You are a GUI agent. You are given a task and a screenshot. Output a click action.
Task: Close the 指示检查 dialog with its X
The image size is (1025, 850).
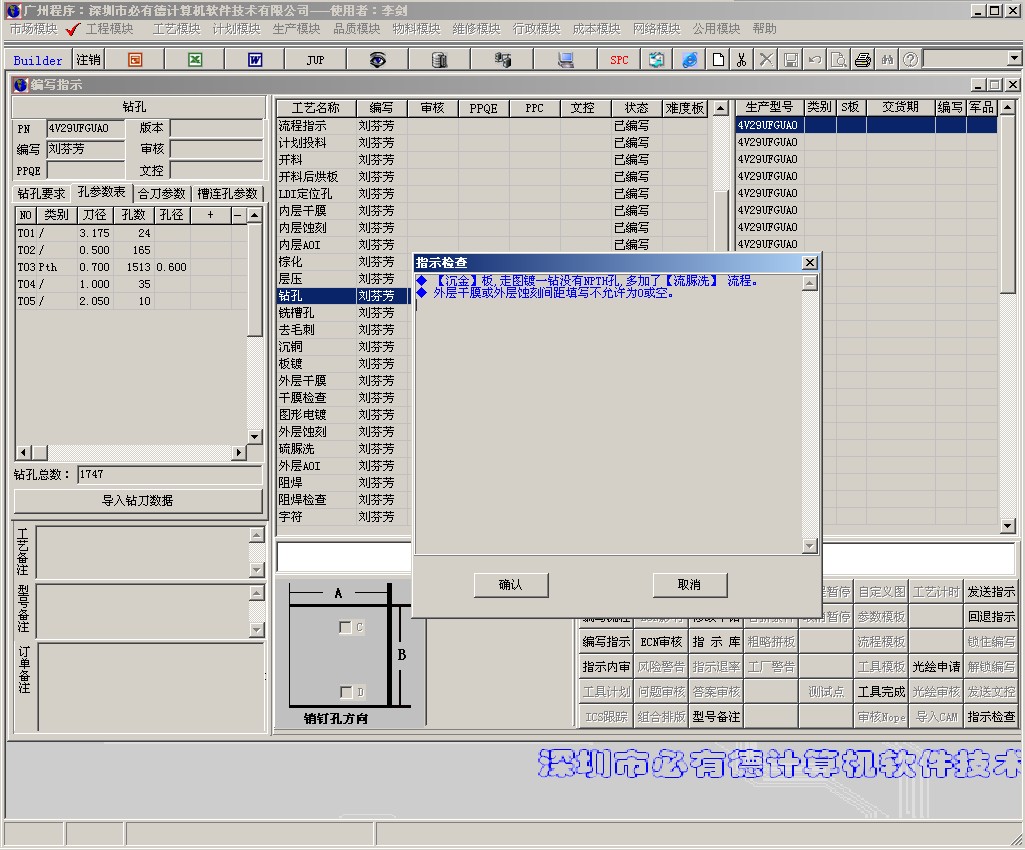pyautogui.click(x=809, y=262)
